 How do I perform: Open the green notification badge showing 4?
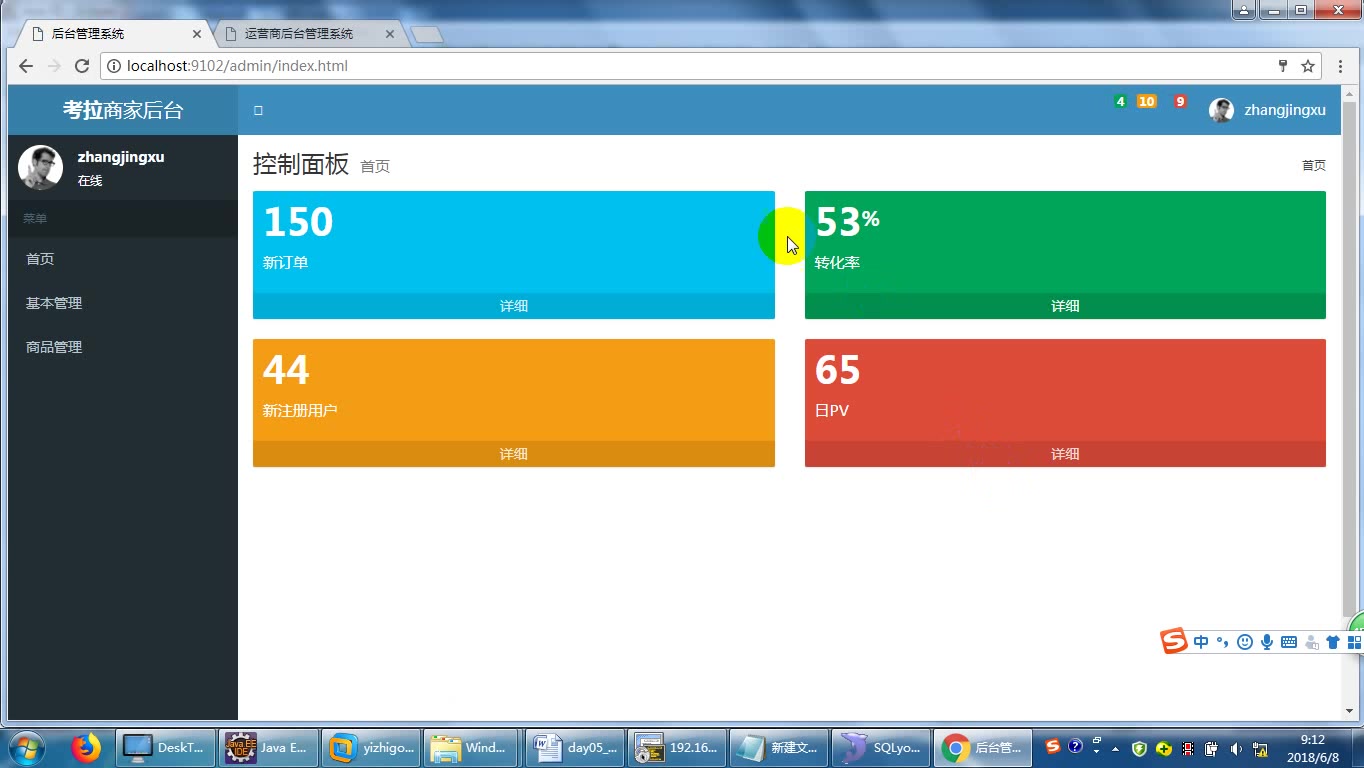point(1120,101)
